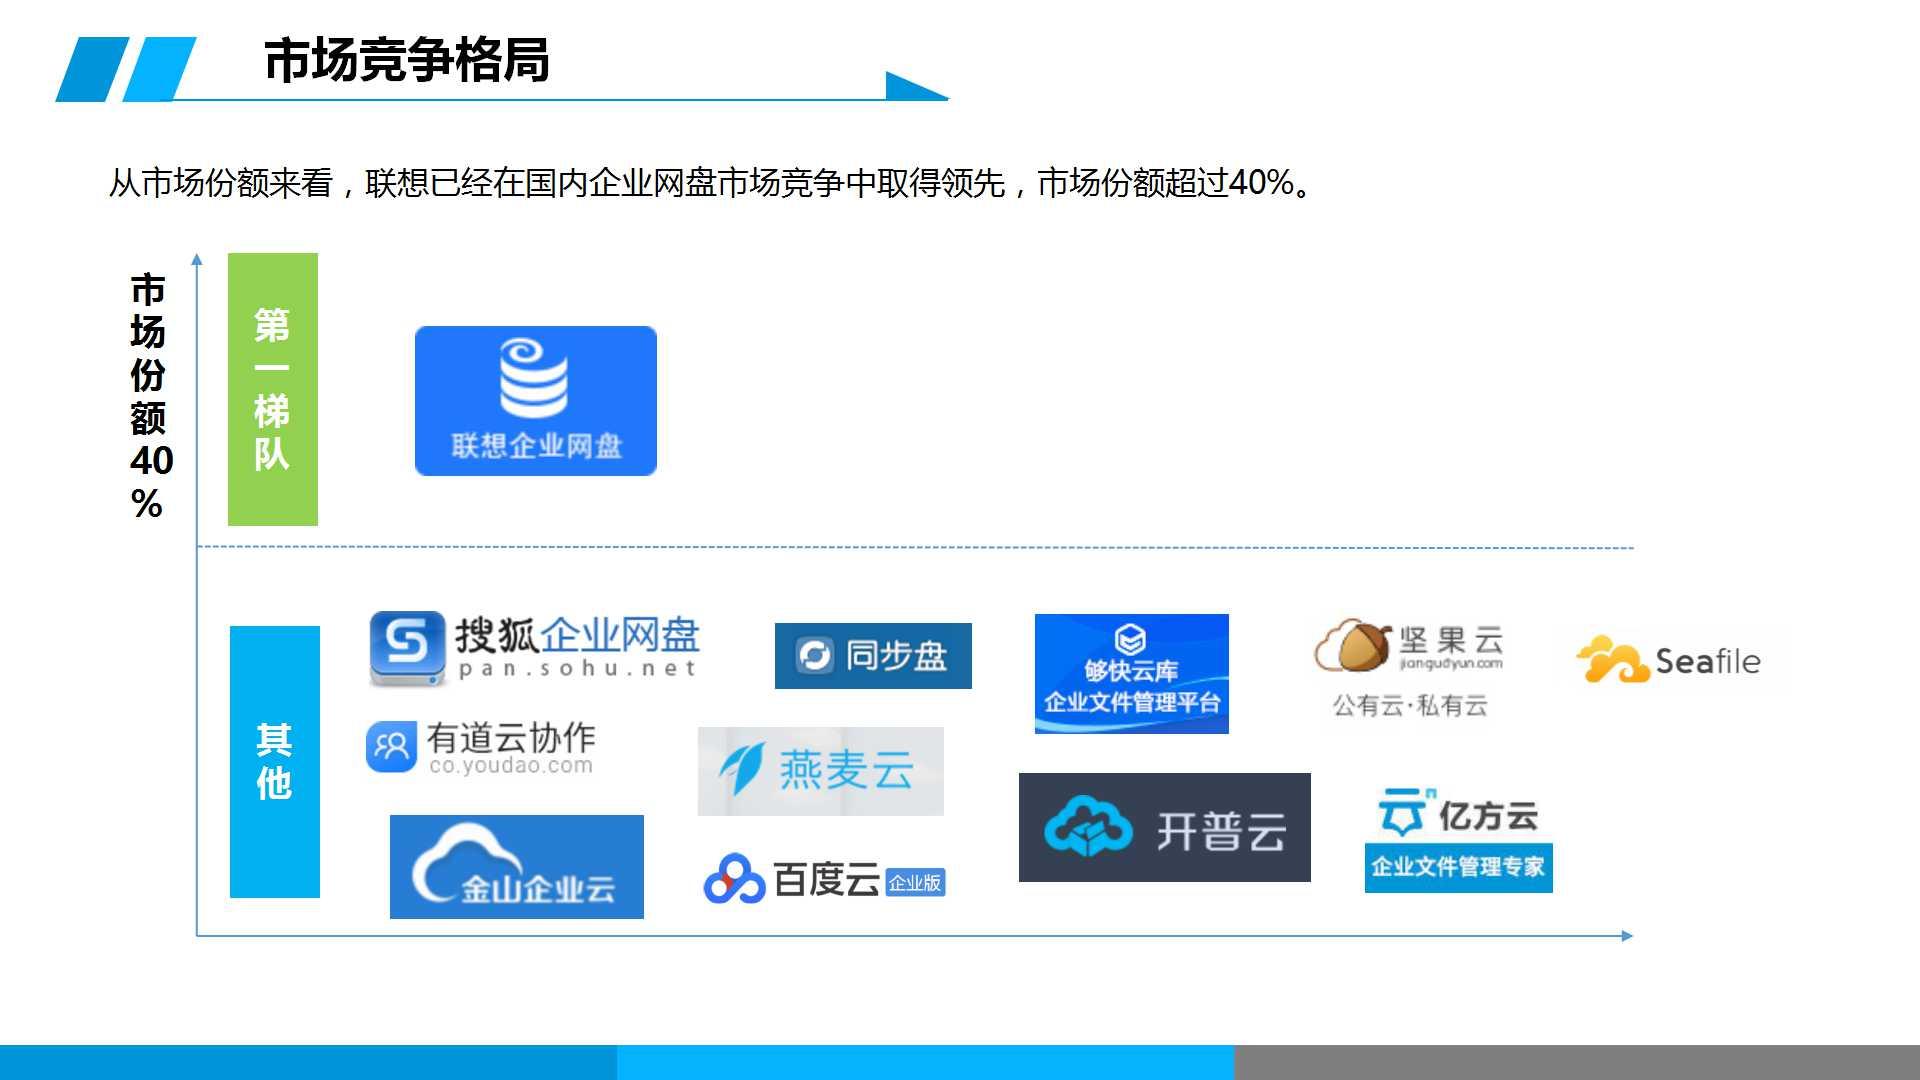Click the 金山企业云 logo tile
Image resolution: width=1920 pixels, height=1080 pixels.
[517, 867]
